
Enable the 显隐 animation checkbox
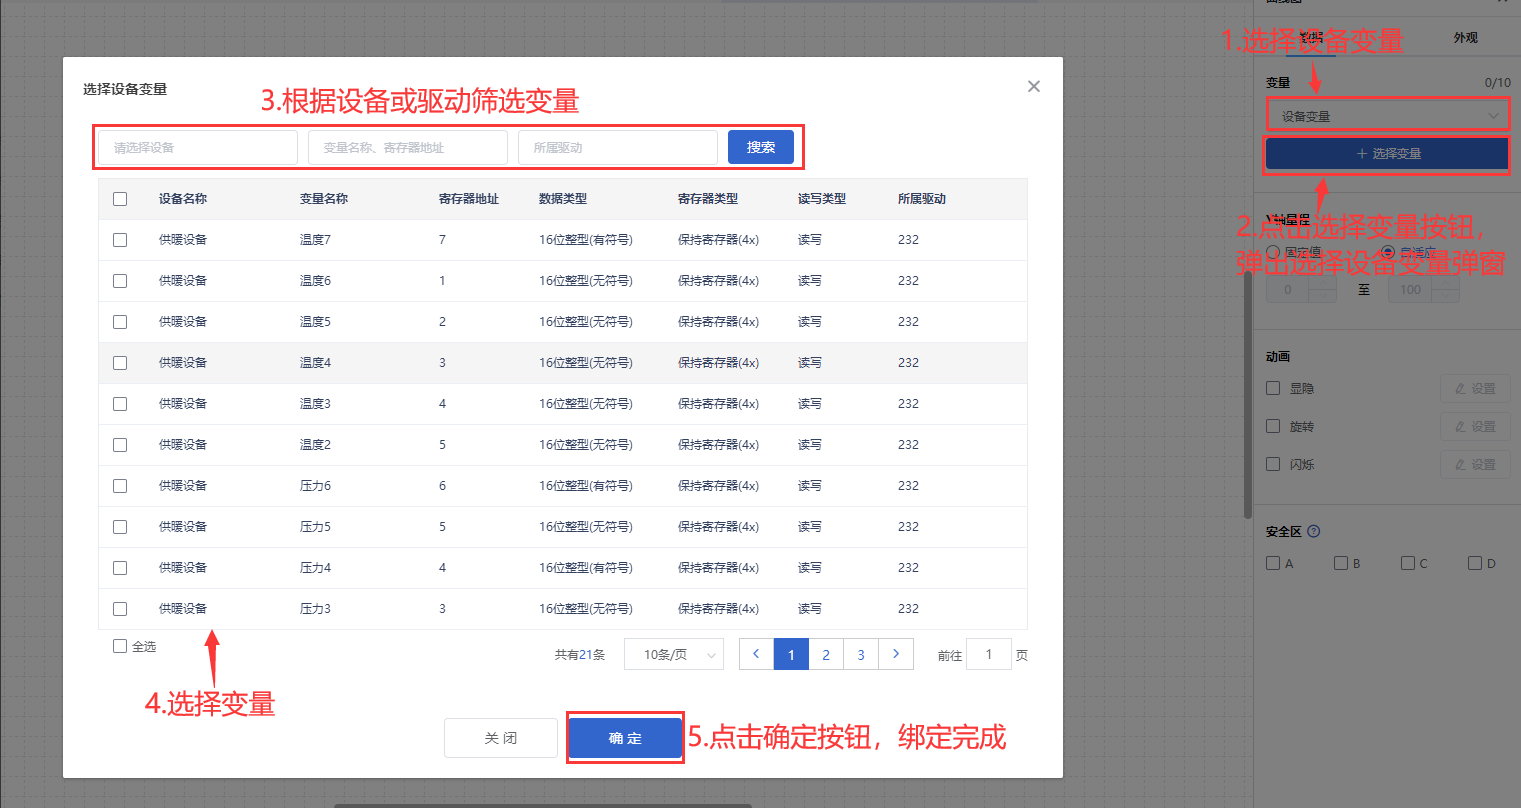pyautogui.click(x=1273, y=388)
